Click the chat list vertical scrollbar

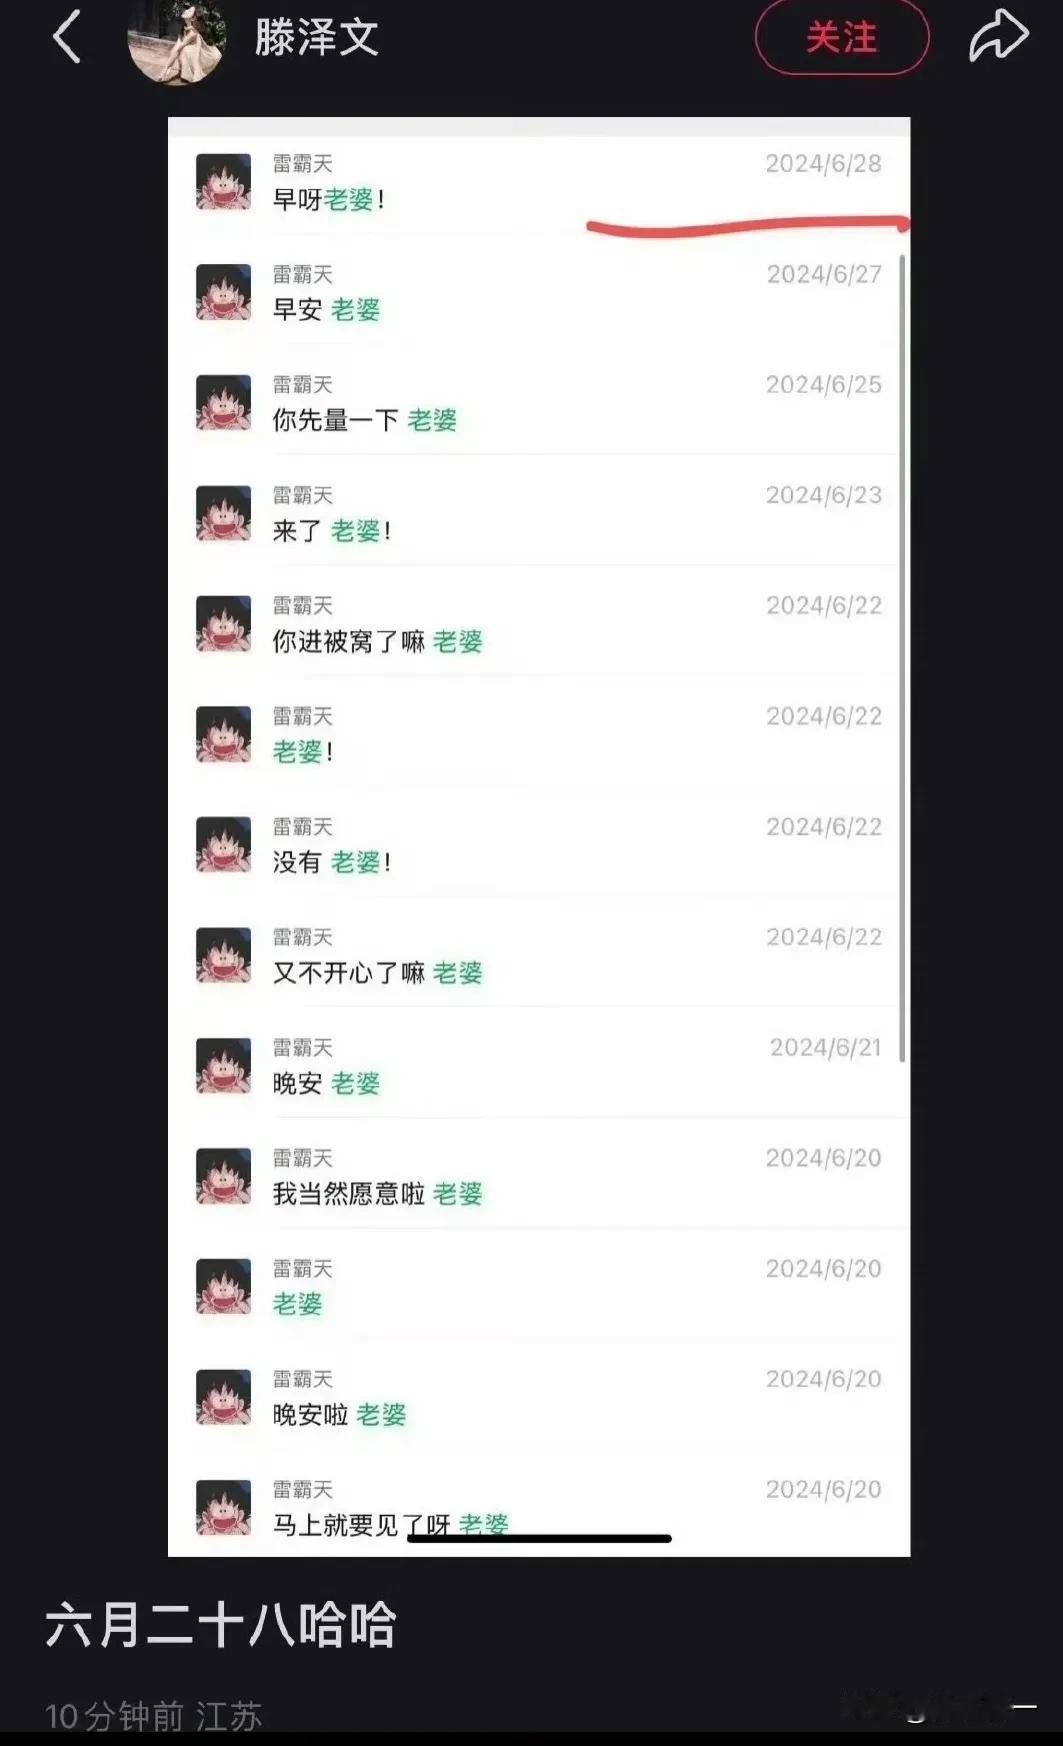(902, 658)
